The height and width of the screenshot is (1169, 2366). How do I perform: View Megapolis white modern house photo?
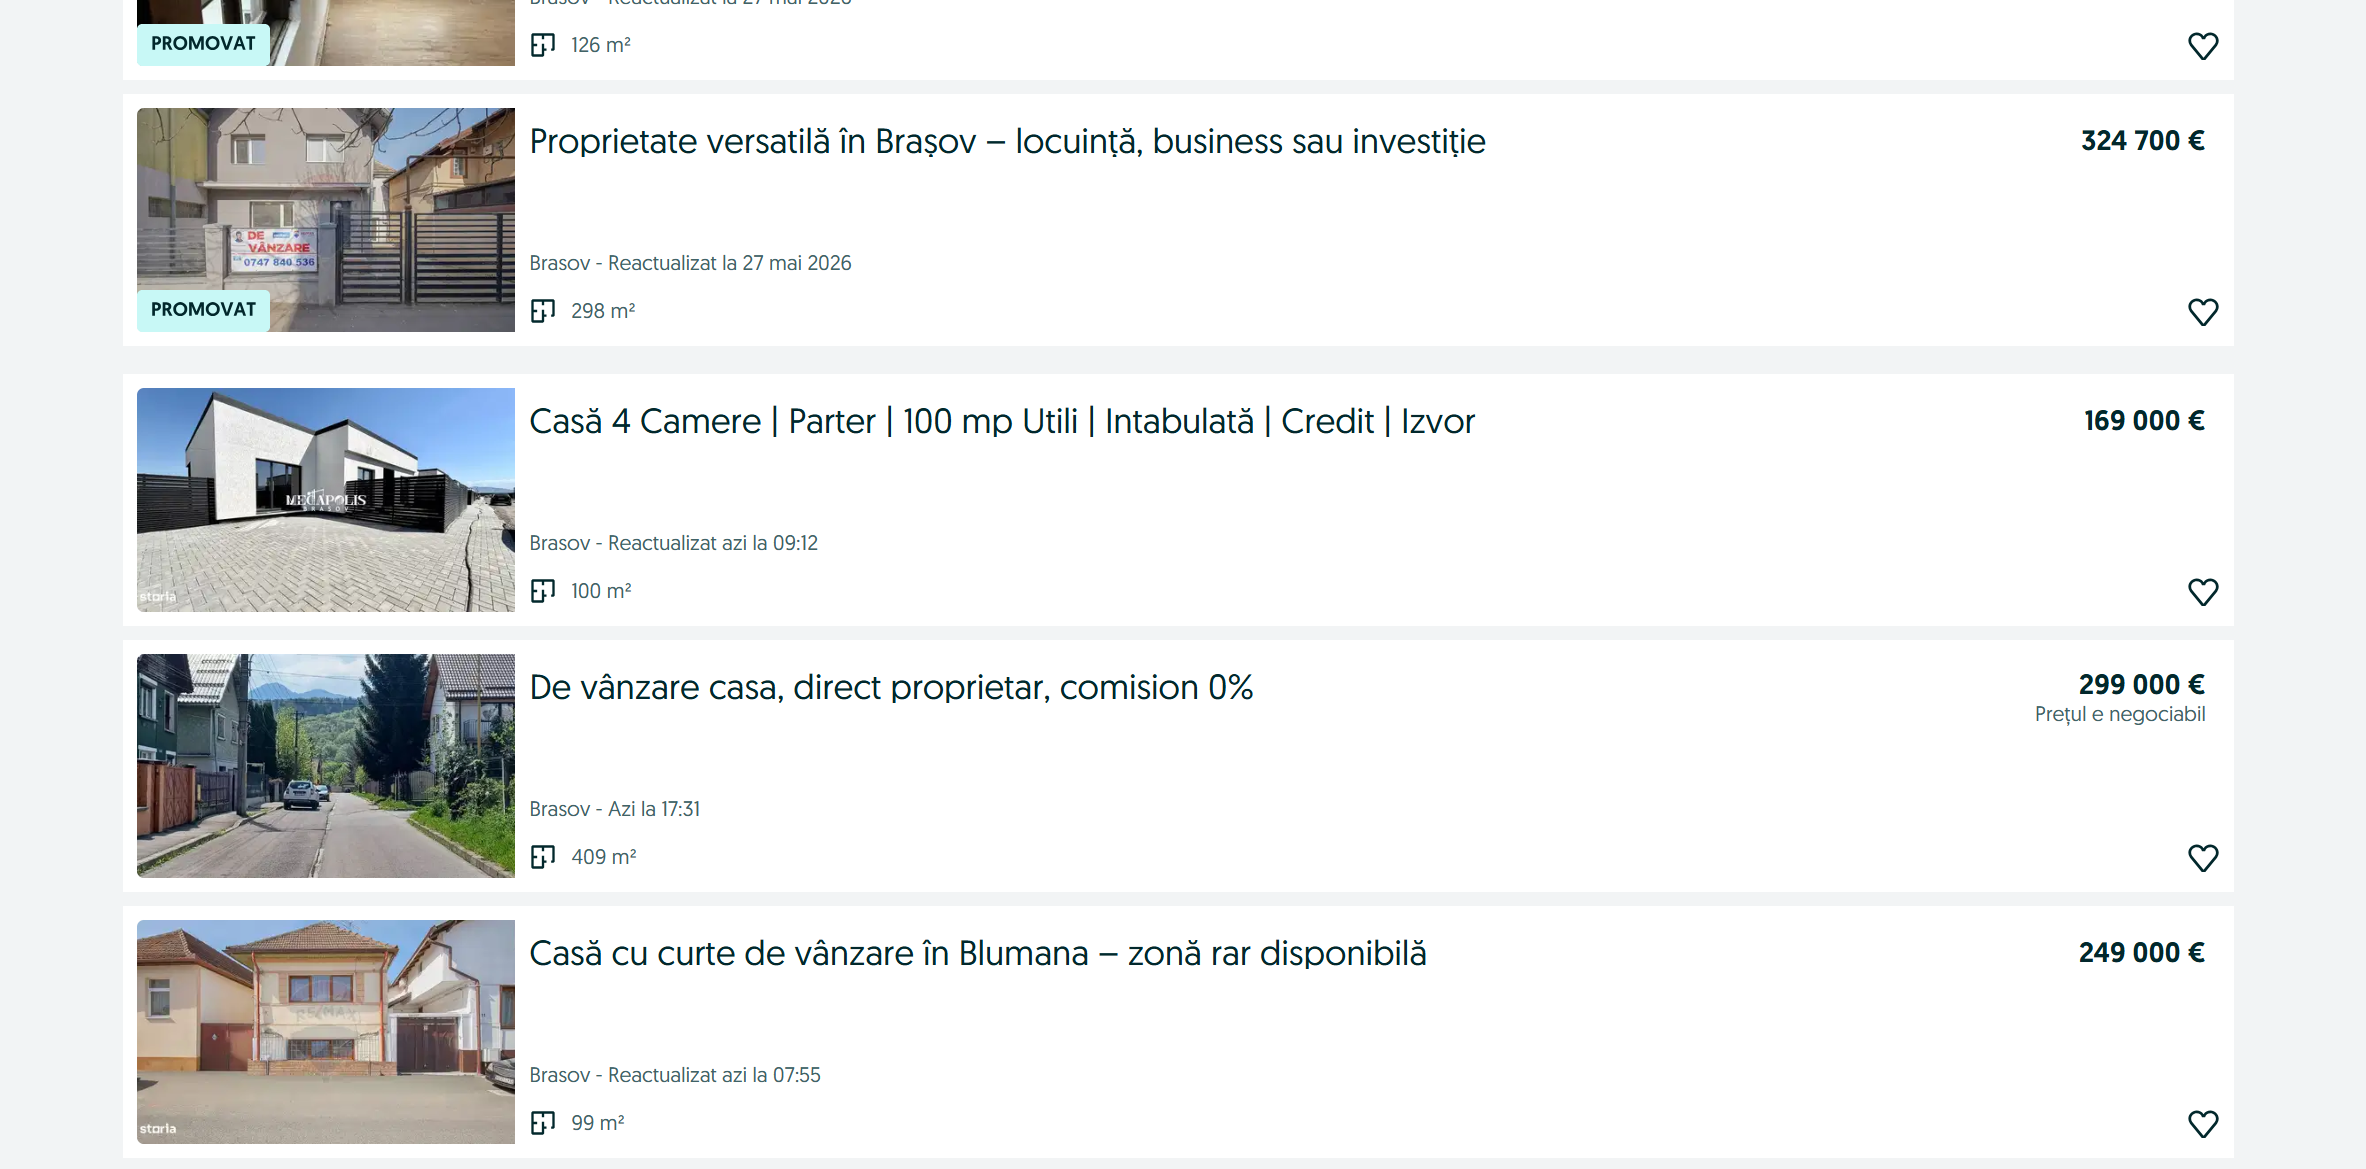pyautogui.click(x=326, y=500)
